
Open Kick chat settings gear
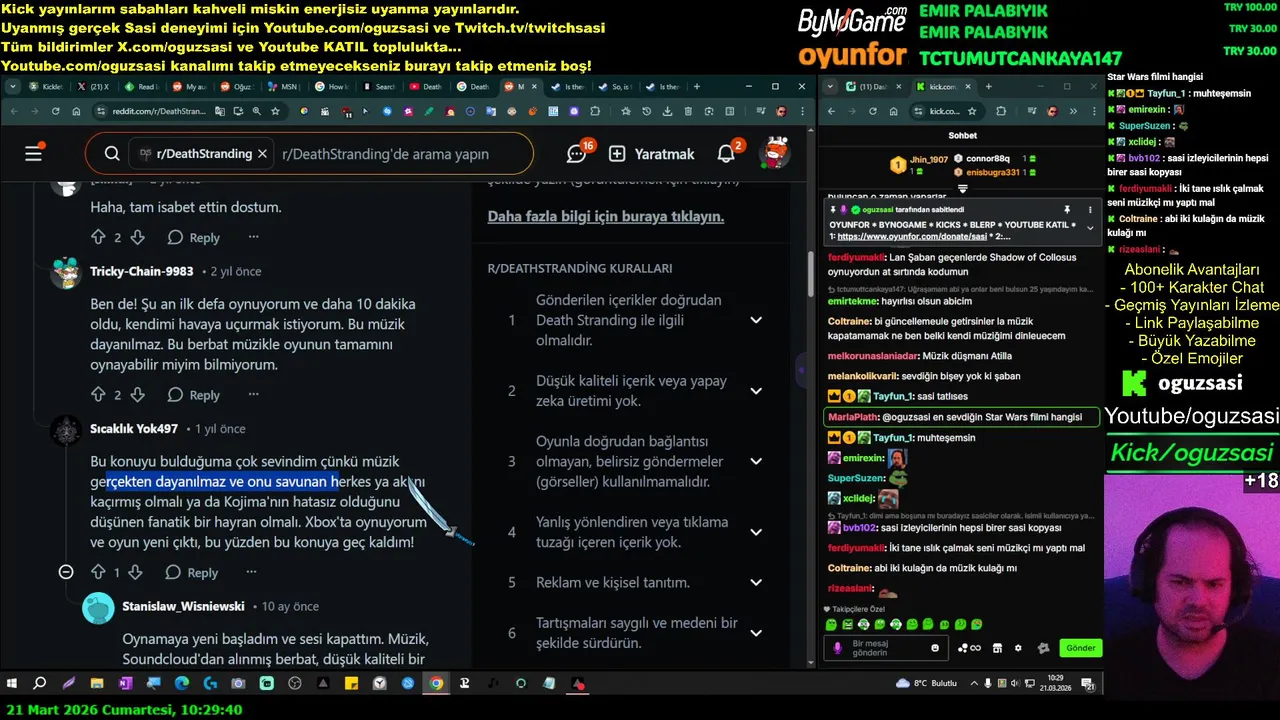(x=1018, y=648)
